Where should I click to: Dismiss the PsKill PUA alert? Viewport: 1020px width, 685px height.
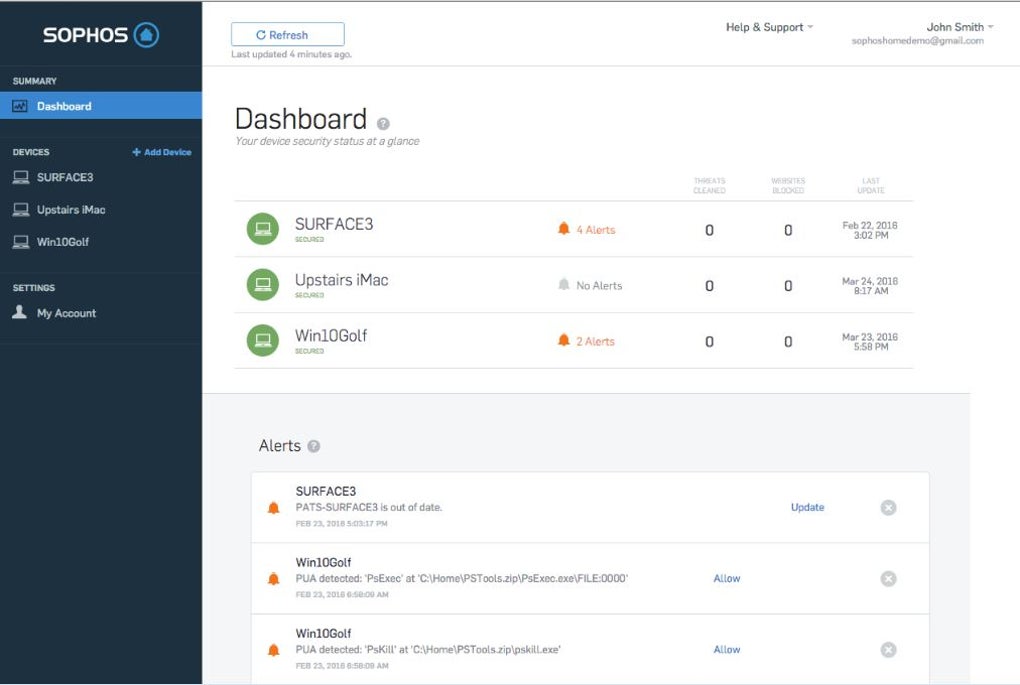(x=888, y=650)
